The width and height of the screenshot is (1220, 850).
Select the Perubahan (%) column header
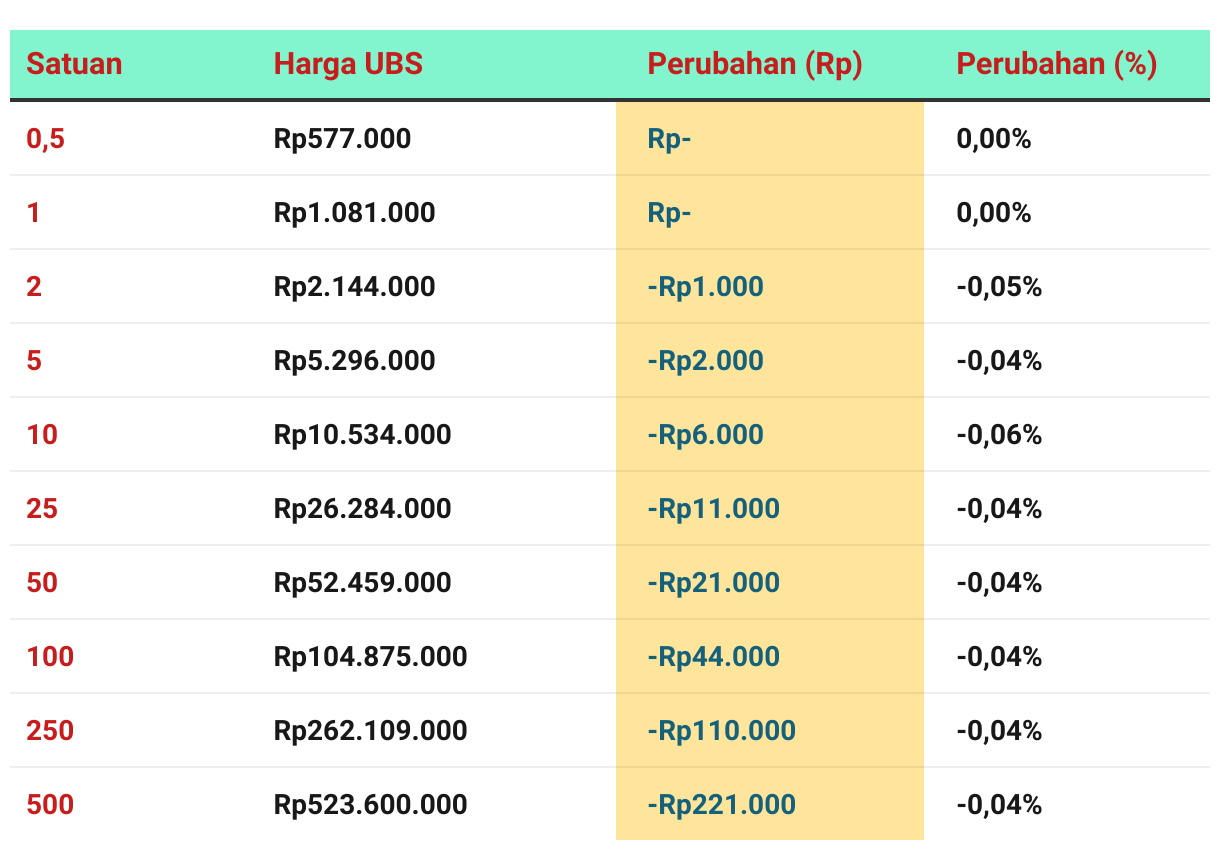click(x=1057, y=64)
